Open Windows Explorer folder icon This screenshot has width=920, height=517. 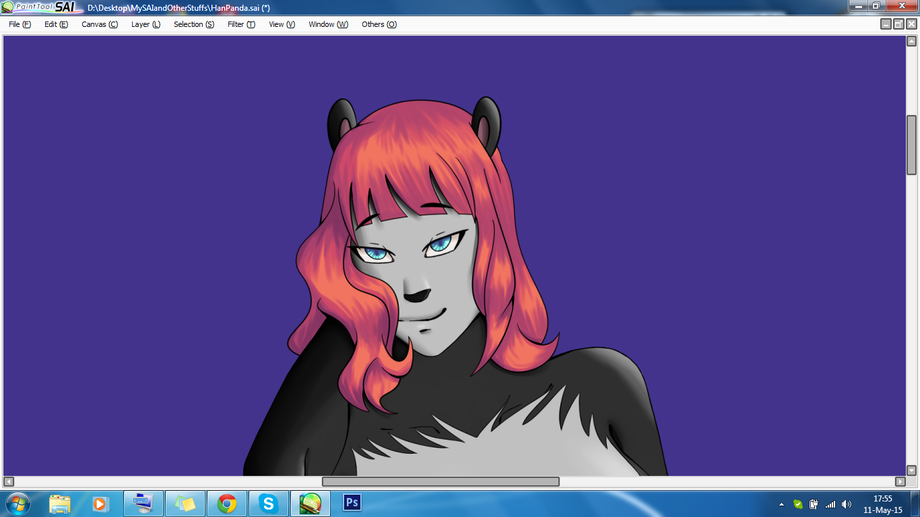59,504
